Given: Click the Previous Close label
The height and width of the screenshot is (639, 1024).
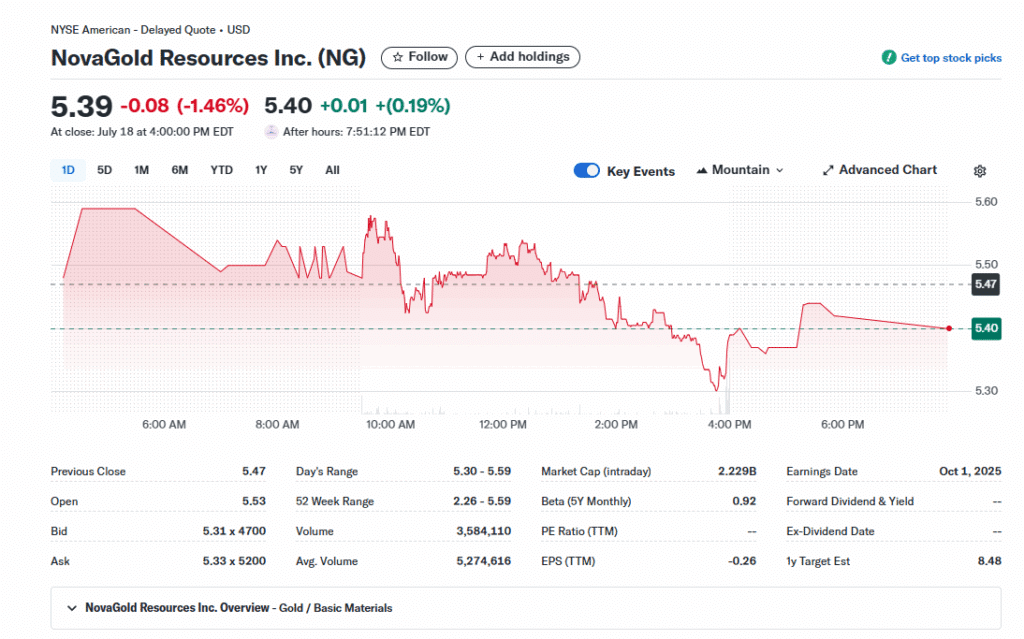Looking at the screenshot, I should coord(88,471).
